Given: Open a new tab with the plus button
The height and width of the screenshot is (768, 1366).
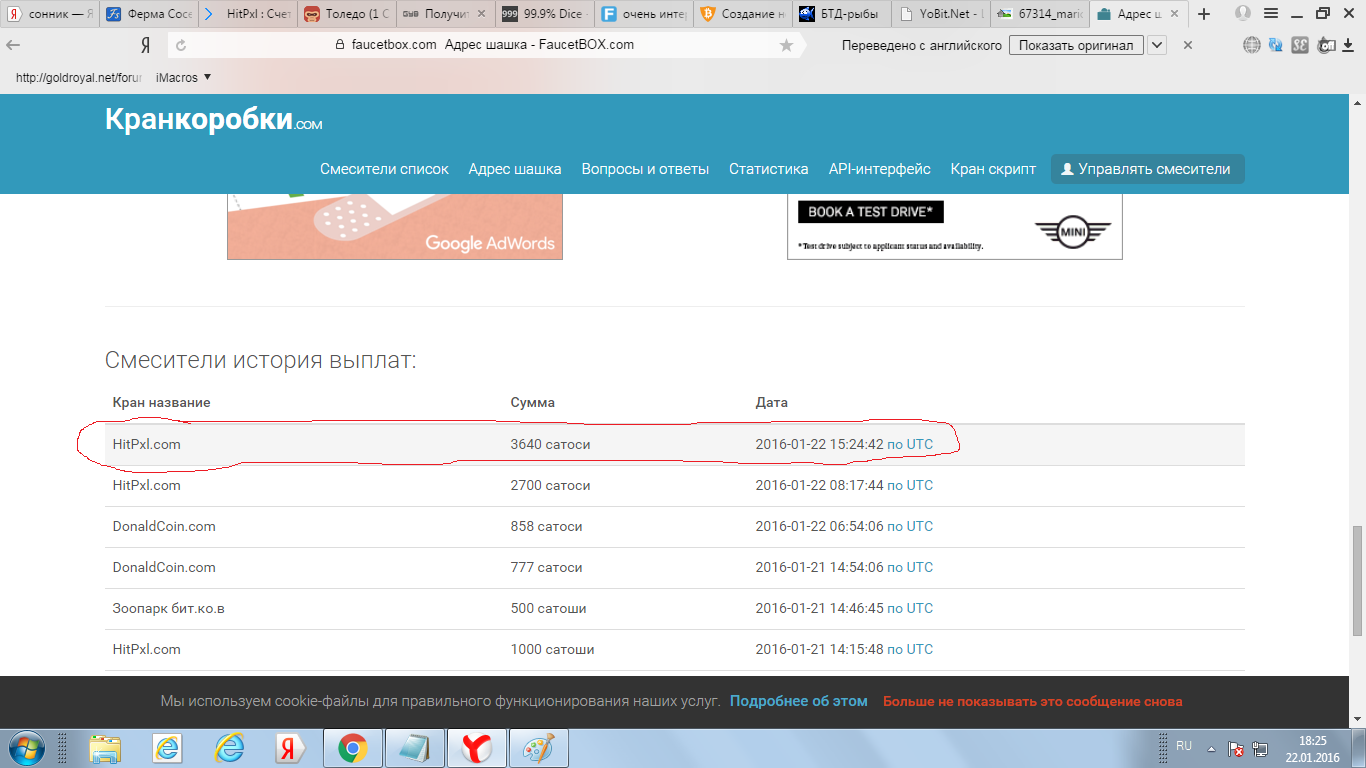Looking at the screenshot, I should (1204, 14).
